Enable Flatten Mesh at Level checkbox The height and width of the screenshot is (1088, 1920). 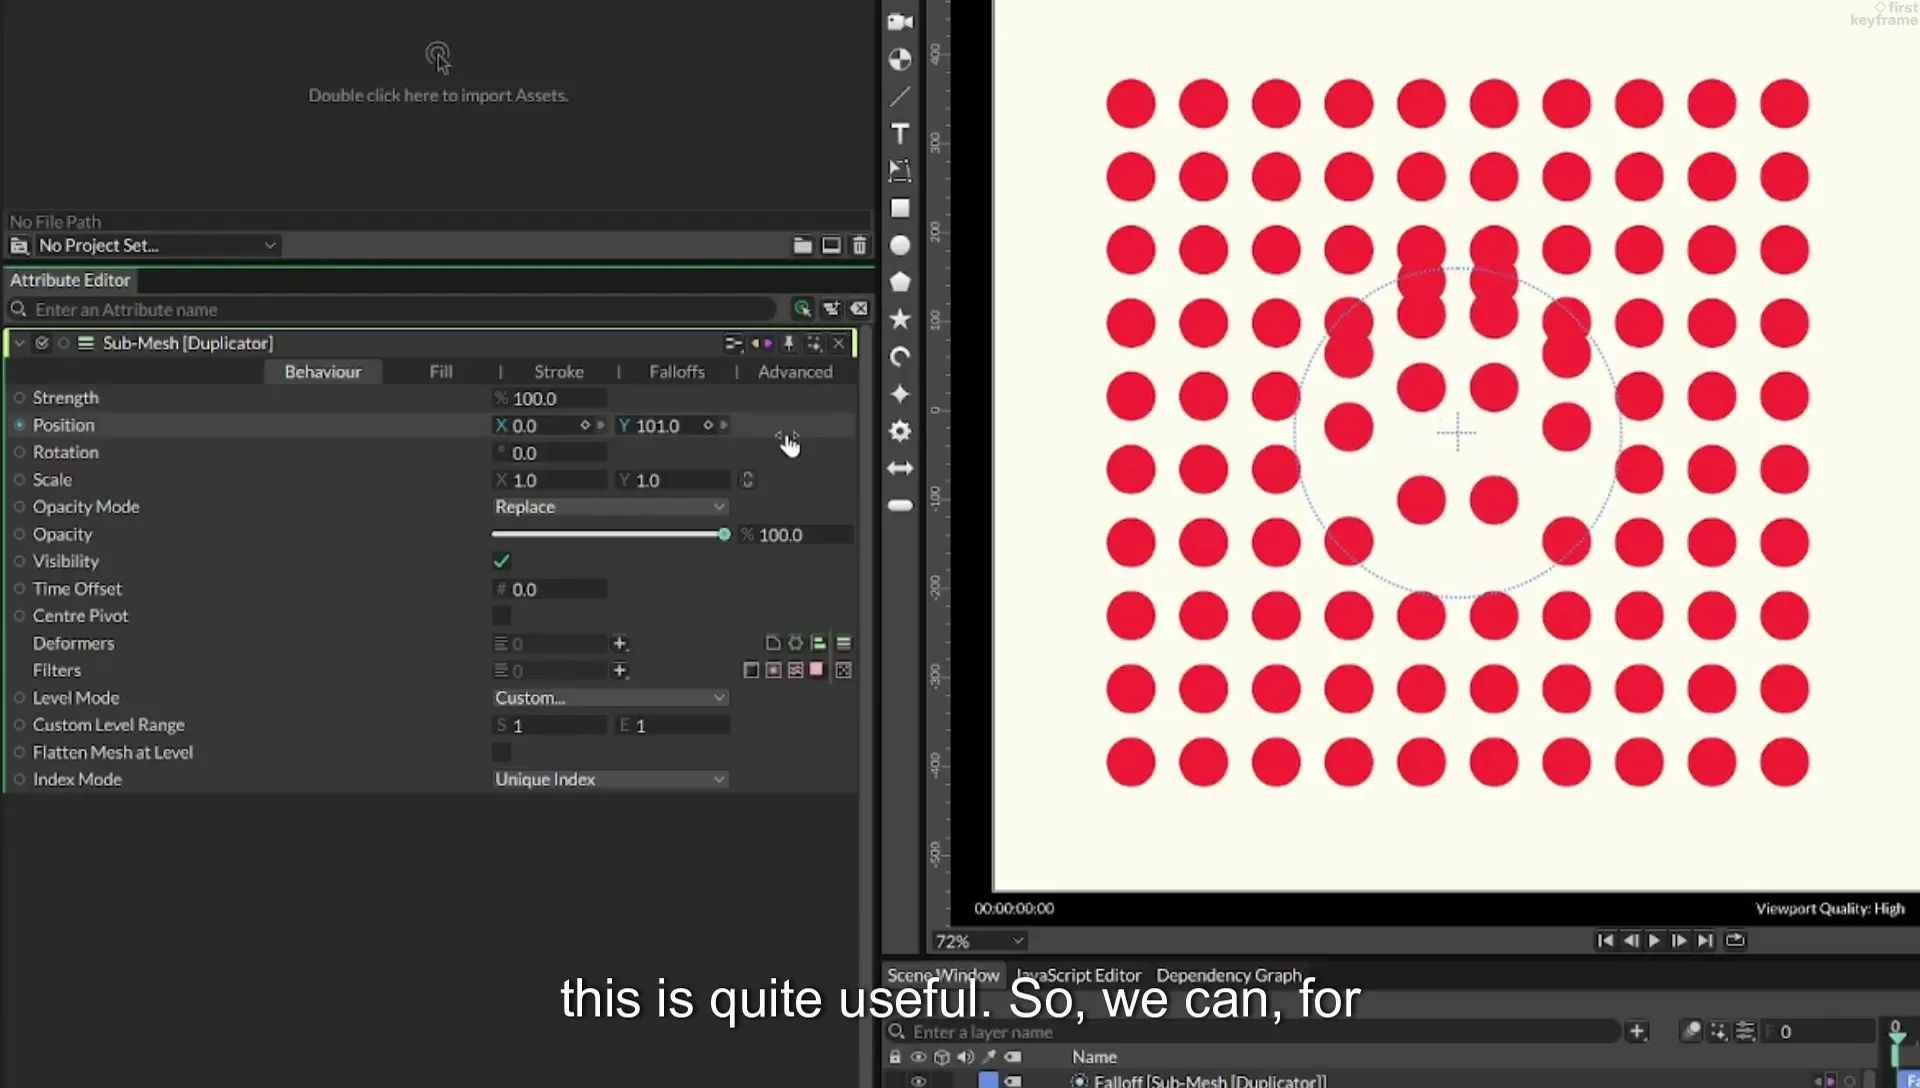tap(502, 752)
